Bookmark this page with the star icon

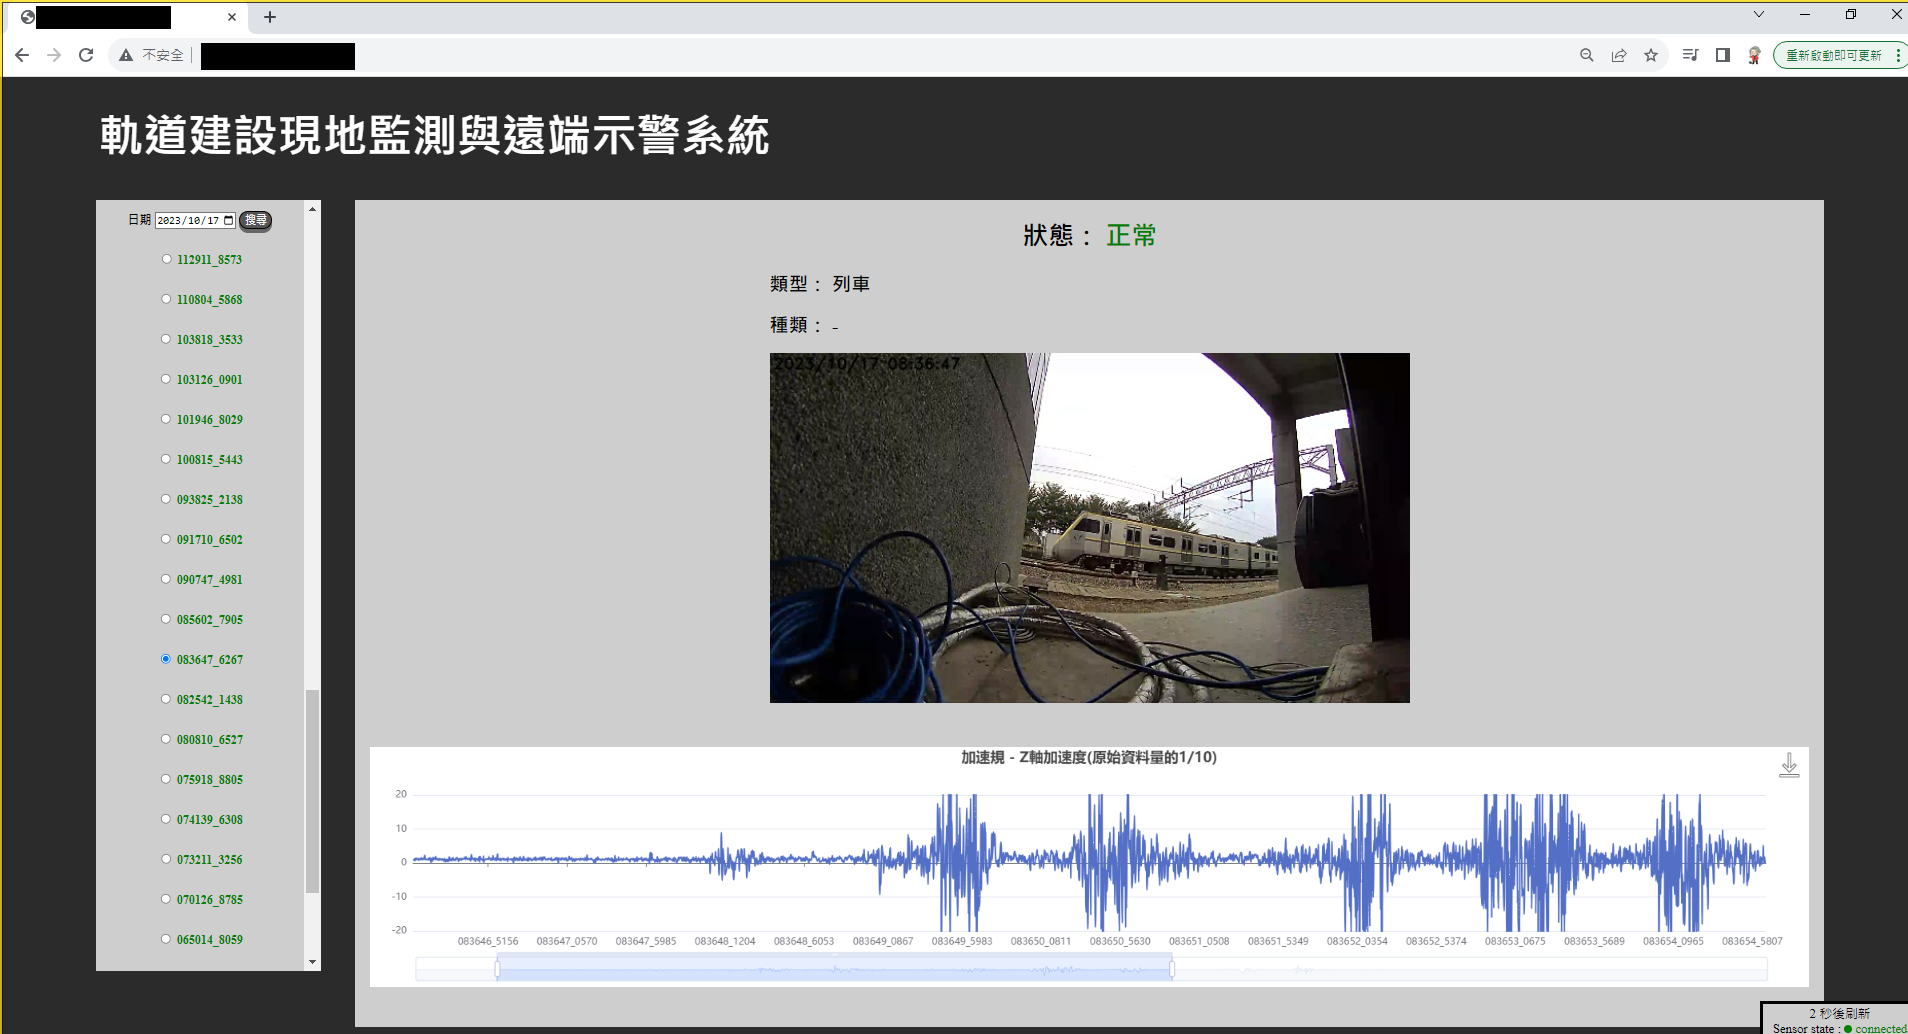[1651, 55]
